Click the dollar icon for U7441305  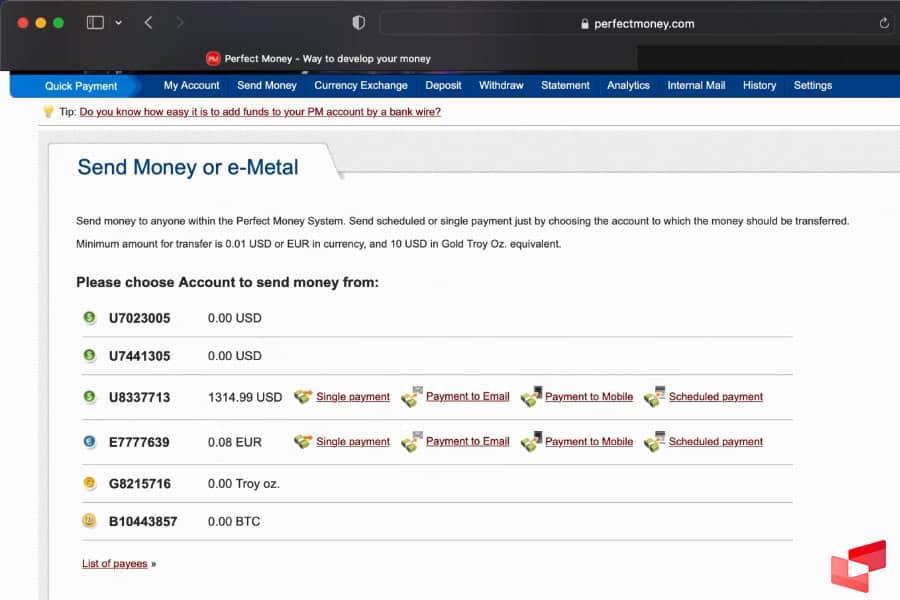pos(90,355)
